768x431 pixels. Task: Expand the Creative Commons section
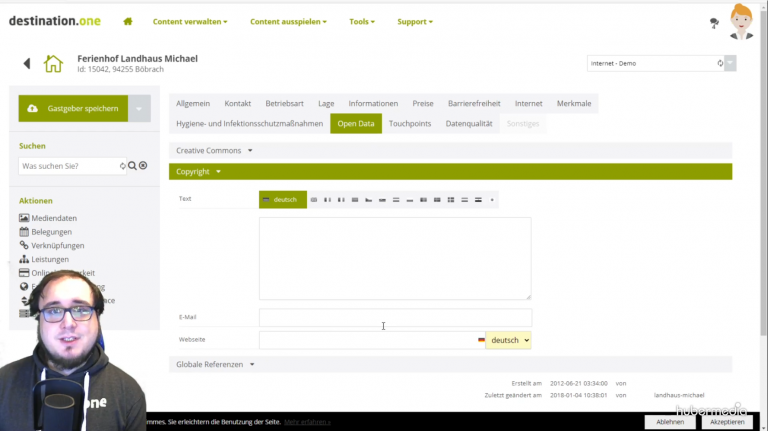tap(451, 150)
